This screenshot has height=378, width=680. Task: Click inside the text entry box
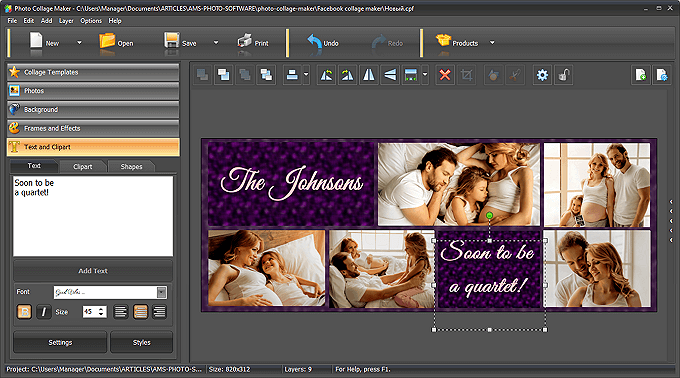tap(93, 216)
